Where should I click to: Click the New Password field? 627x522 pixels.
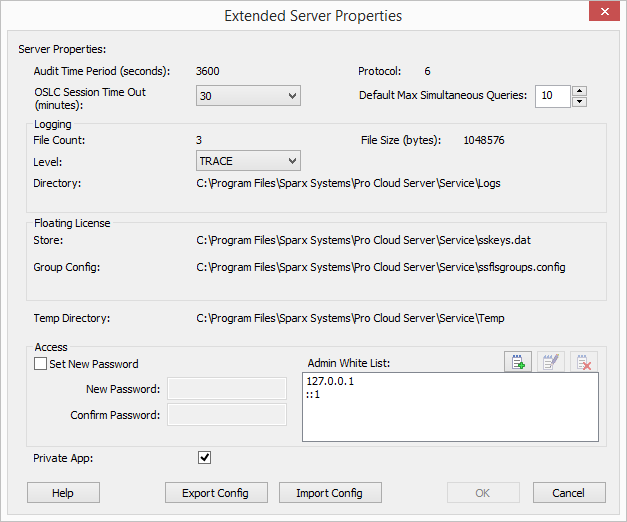[227, 388]
